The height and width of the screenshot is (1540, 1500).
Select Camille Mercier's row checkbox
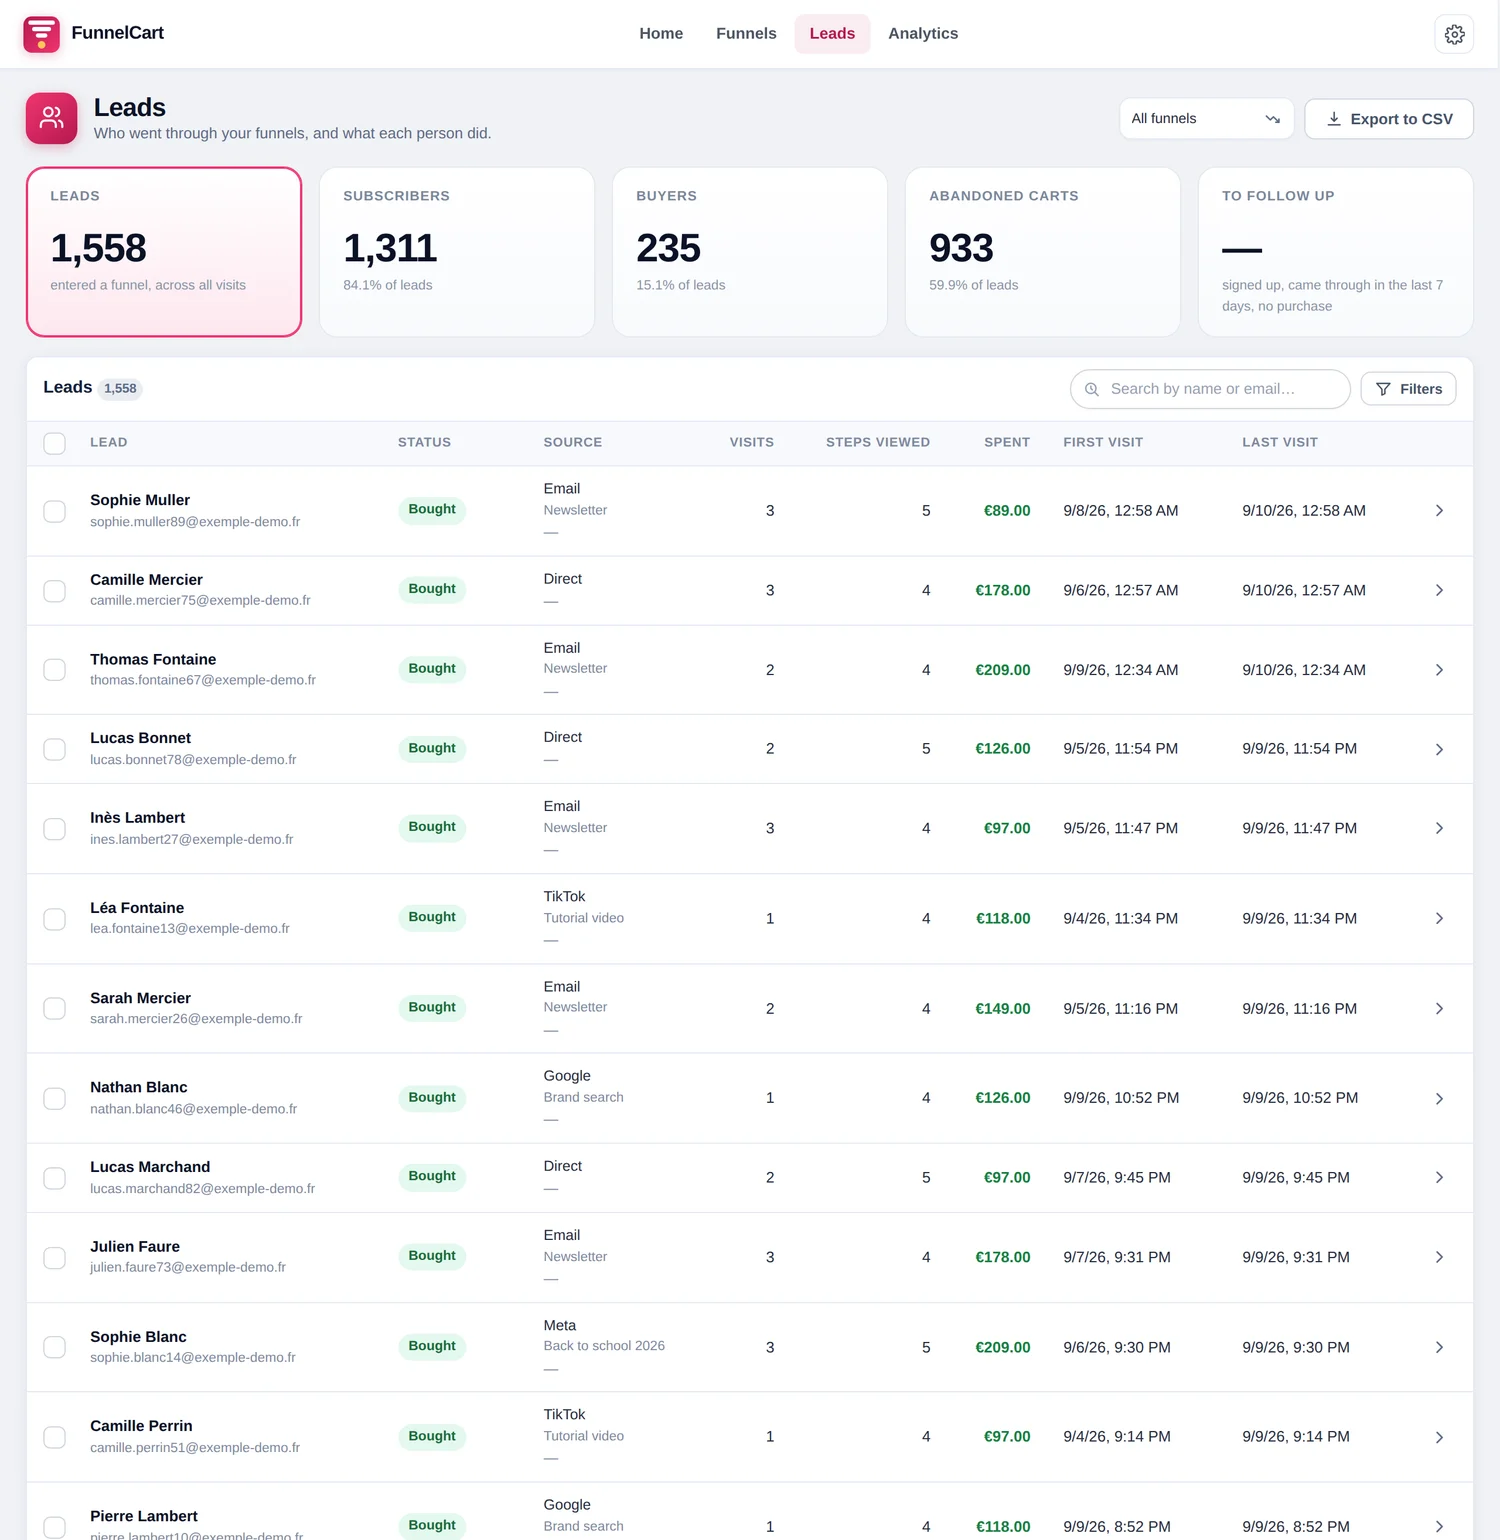tap(55, 591)
